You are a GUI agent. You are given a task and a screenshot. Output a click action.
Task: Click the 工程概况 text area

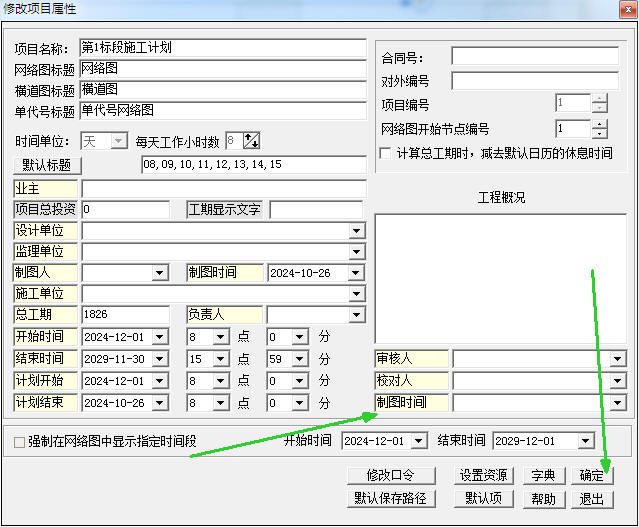[501, 279]
